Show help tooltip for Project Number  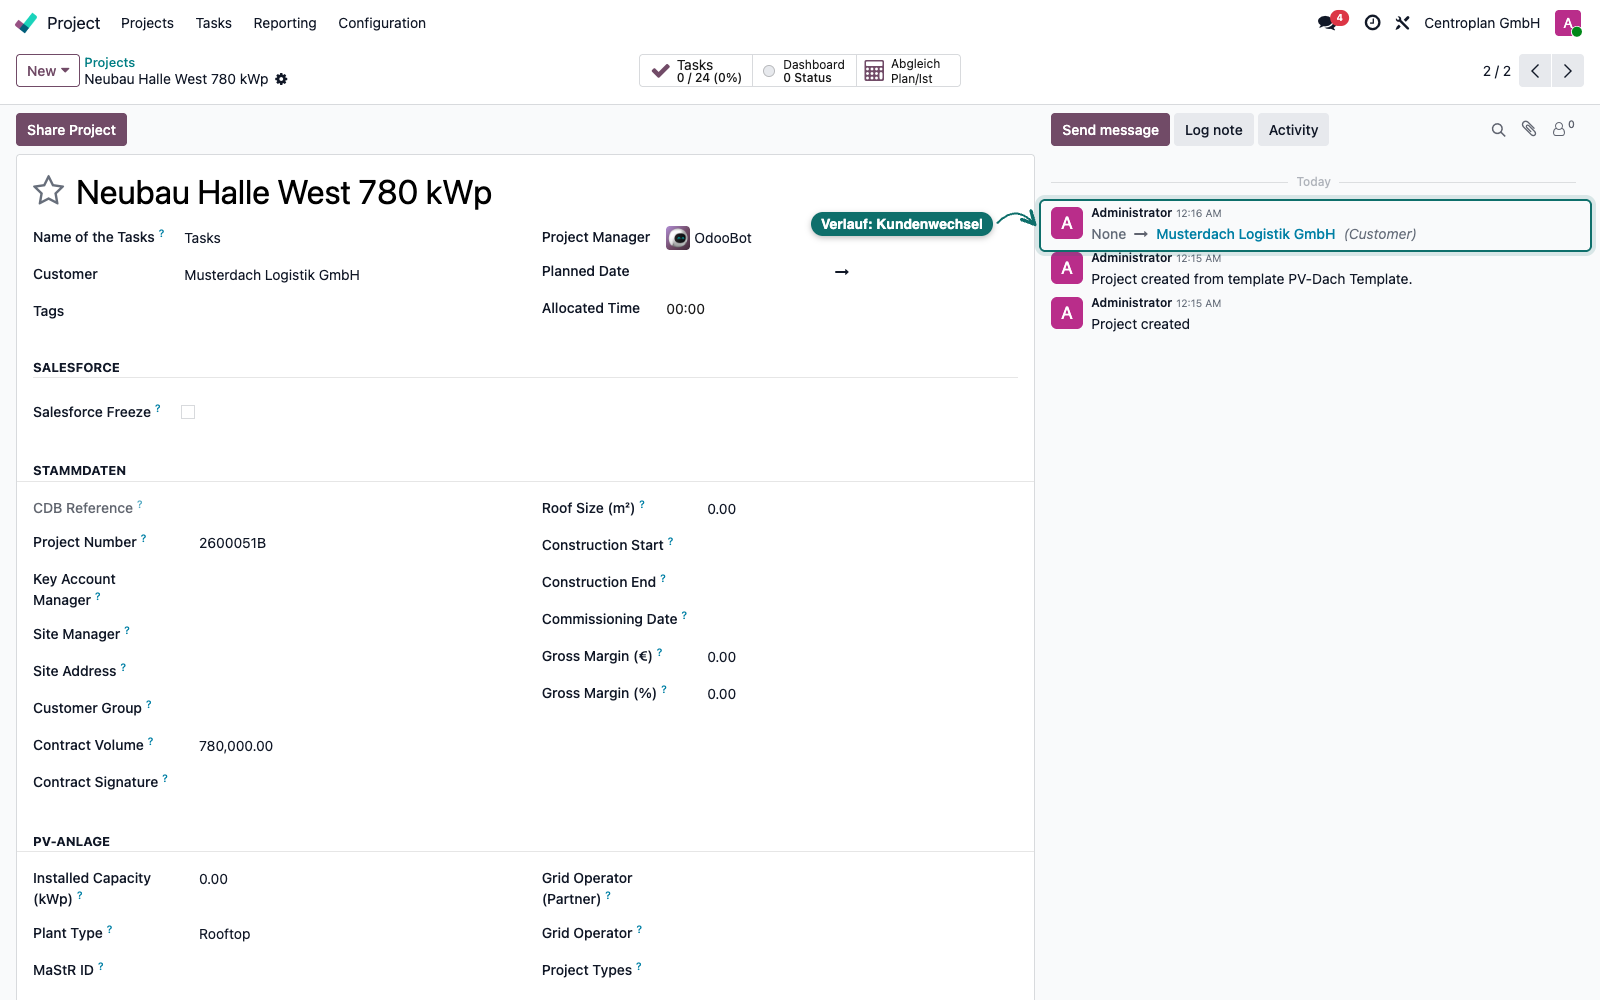(144, 538)
